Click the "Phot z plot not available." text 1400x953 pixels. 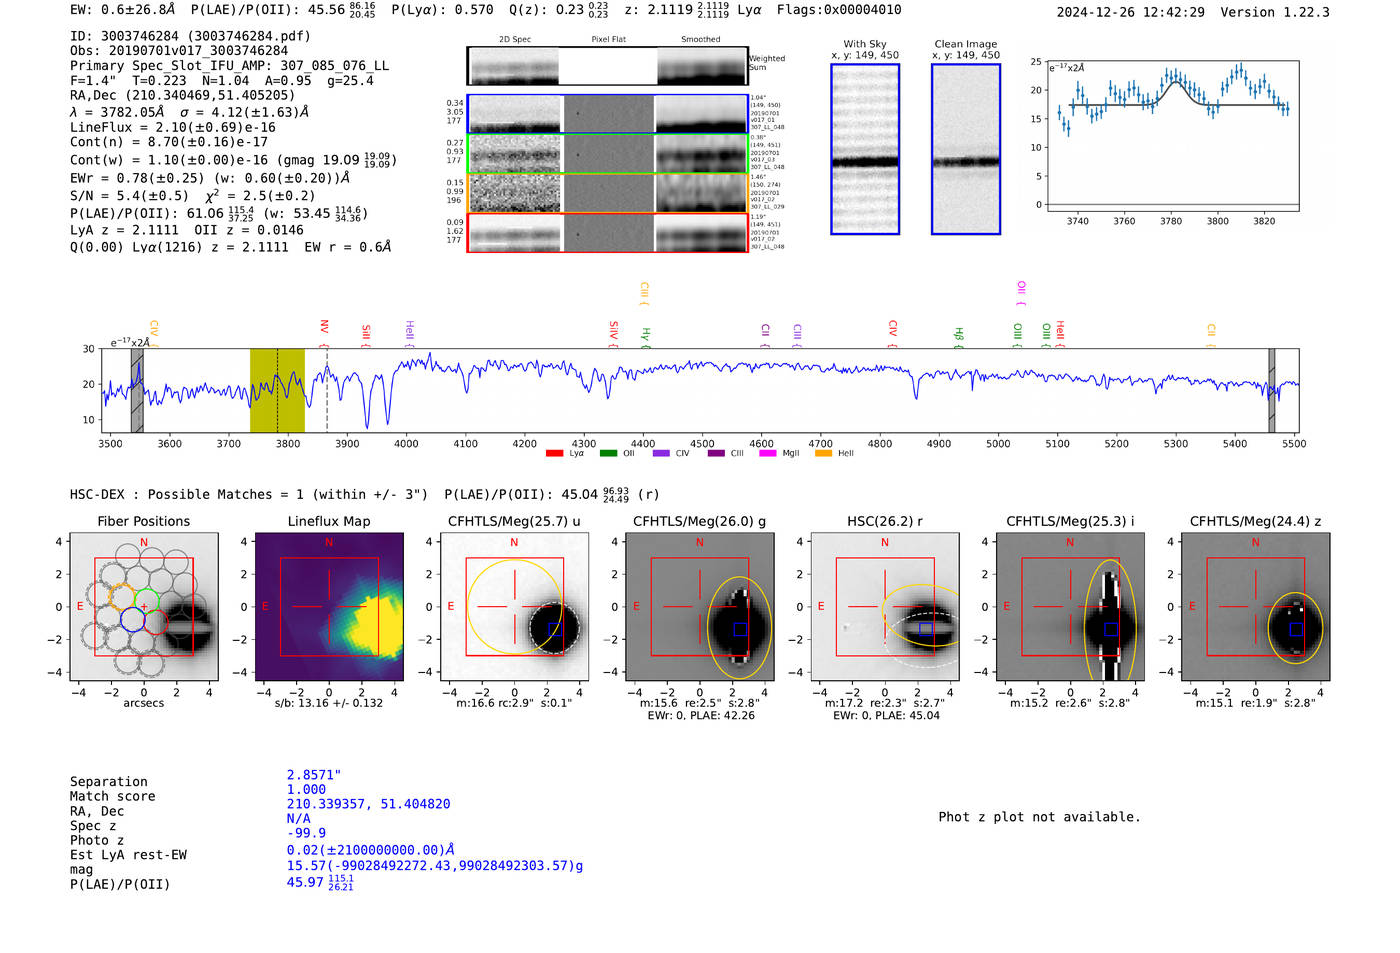pyautogui.click(x=1039, y=817)
